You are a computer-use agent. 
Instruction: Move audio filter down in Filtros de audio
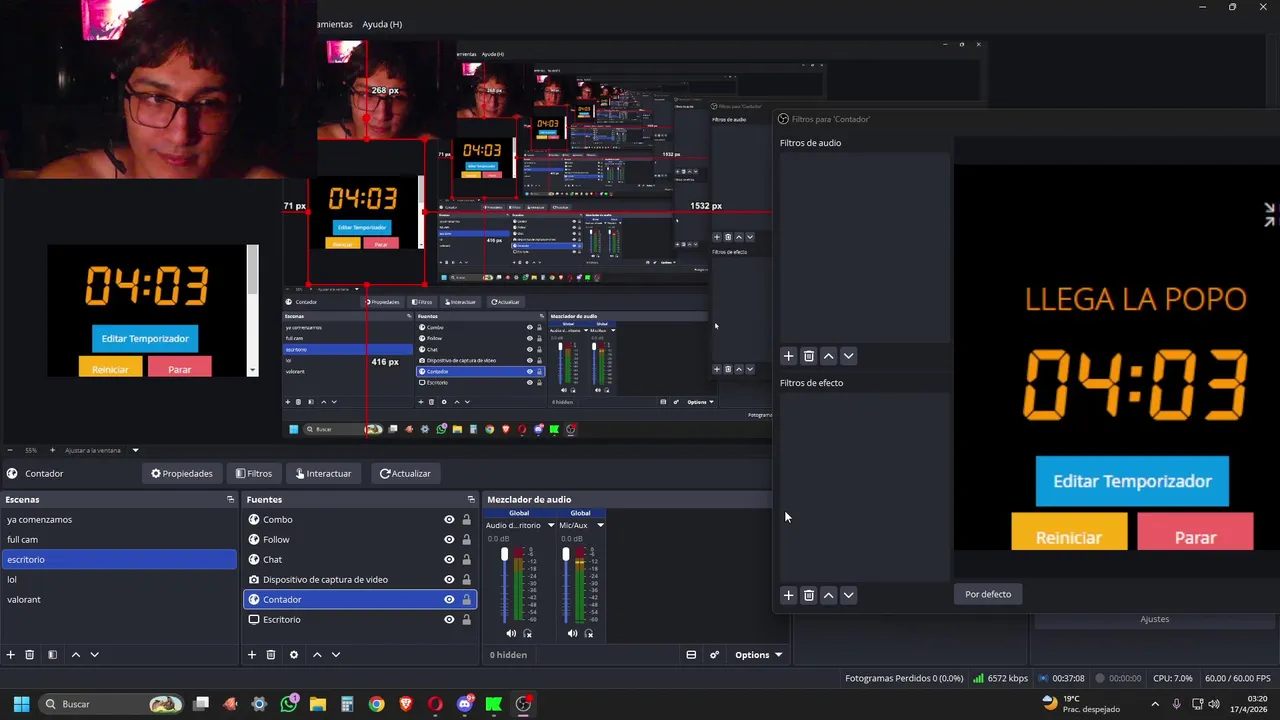pos(848,356)
